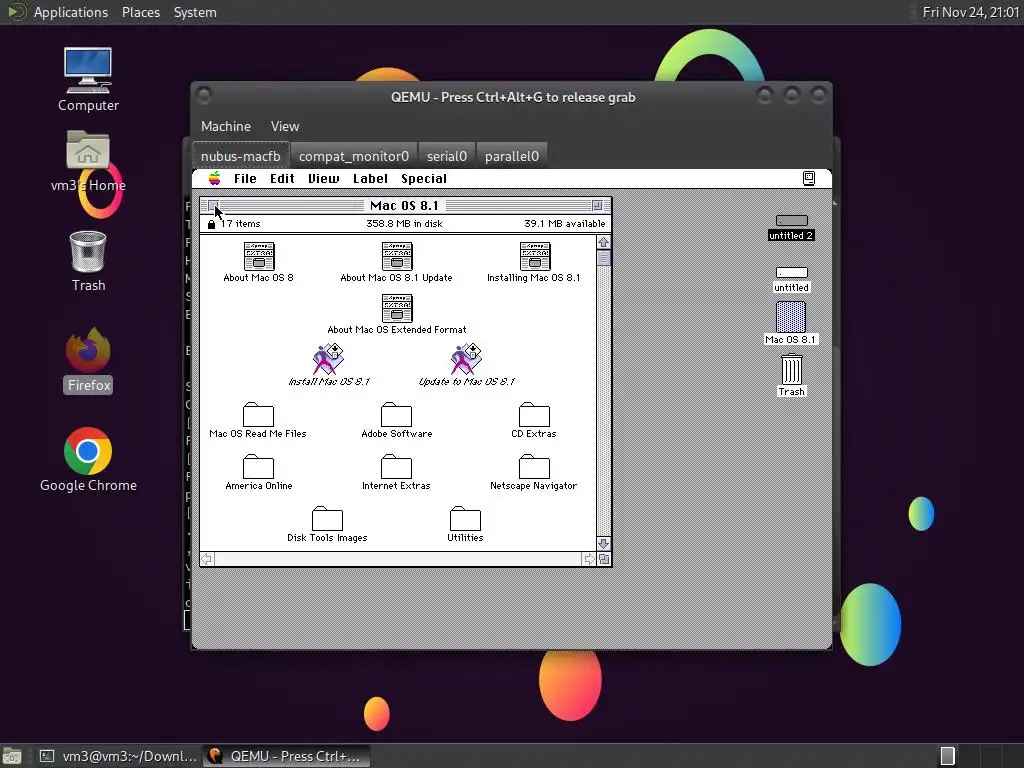Select the CD Extras folder
The width and height of the screenshot is (1024, 768).
(x=534, y=414)
